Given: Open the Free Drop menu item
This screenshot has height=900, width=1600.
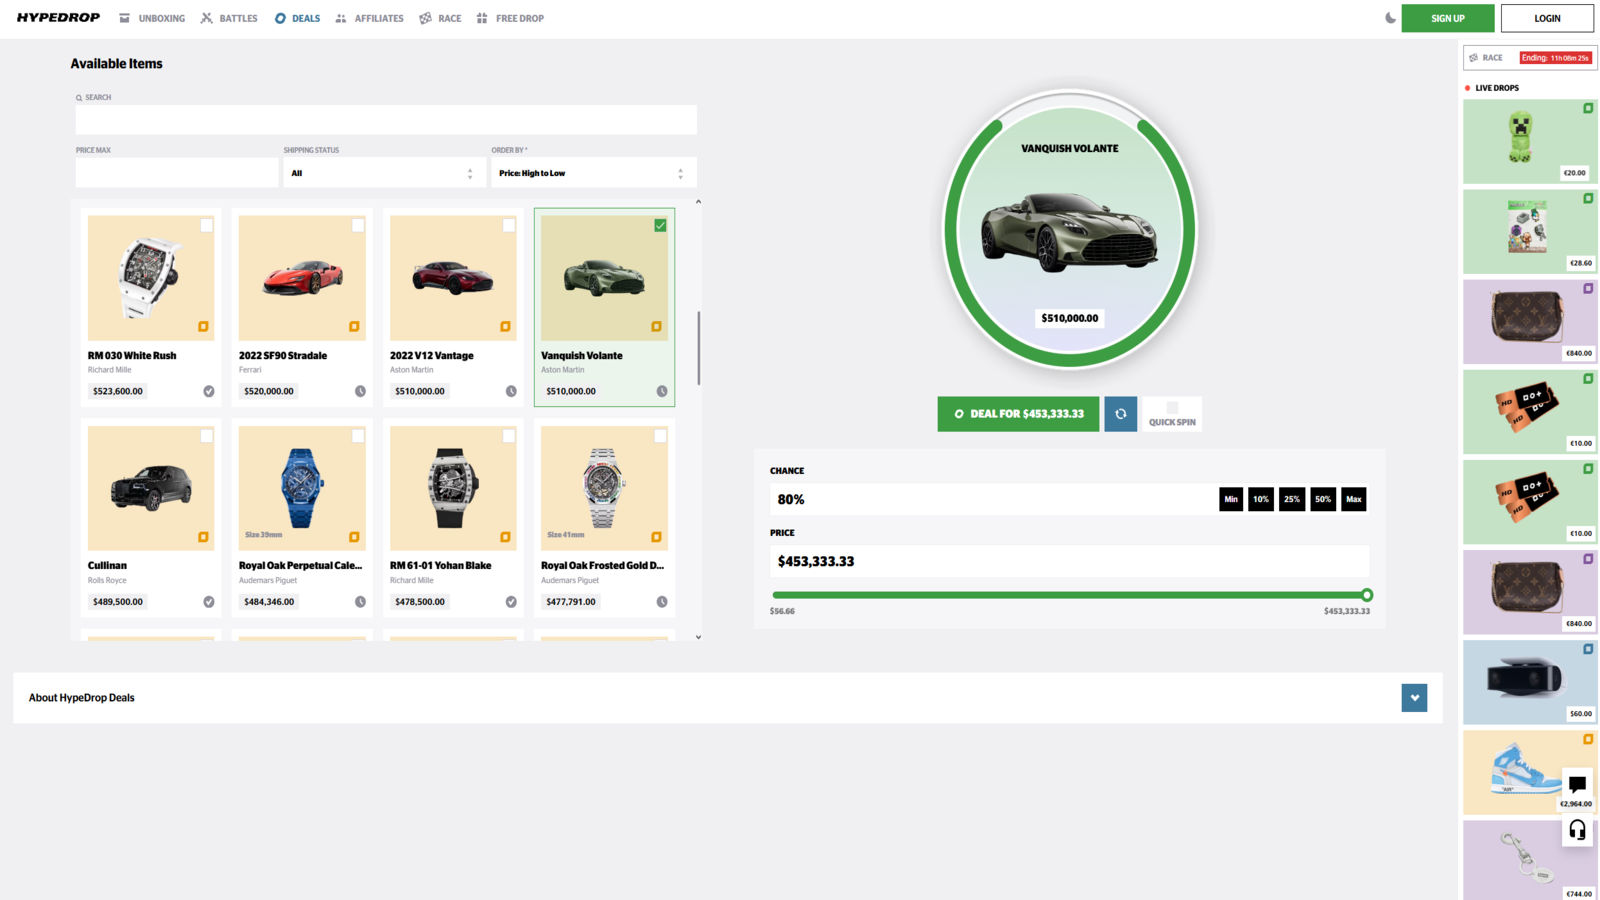Looking at the screenshot, I should 510,18.
